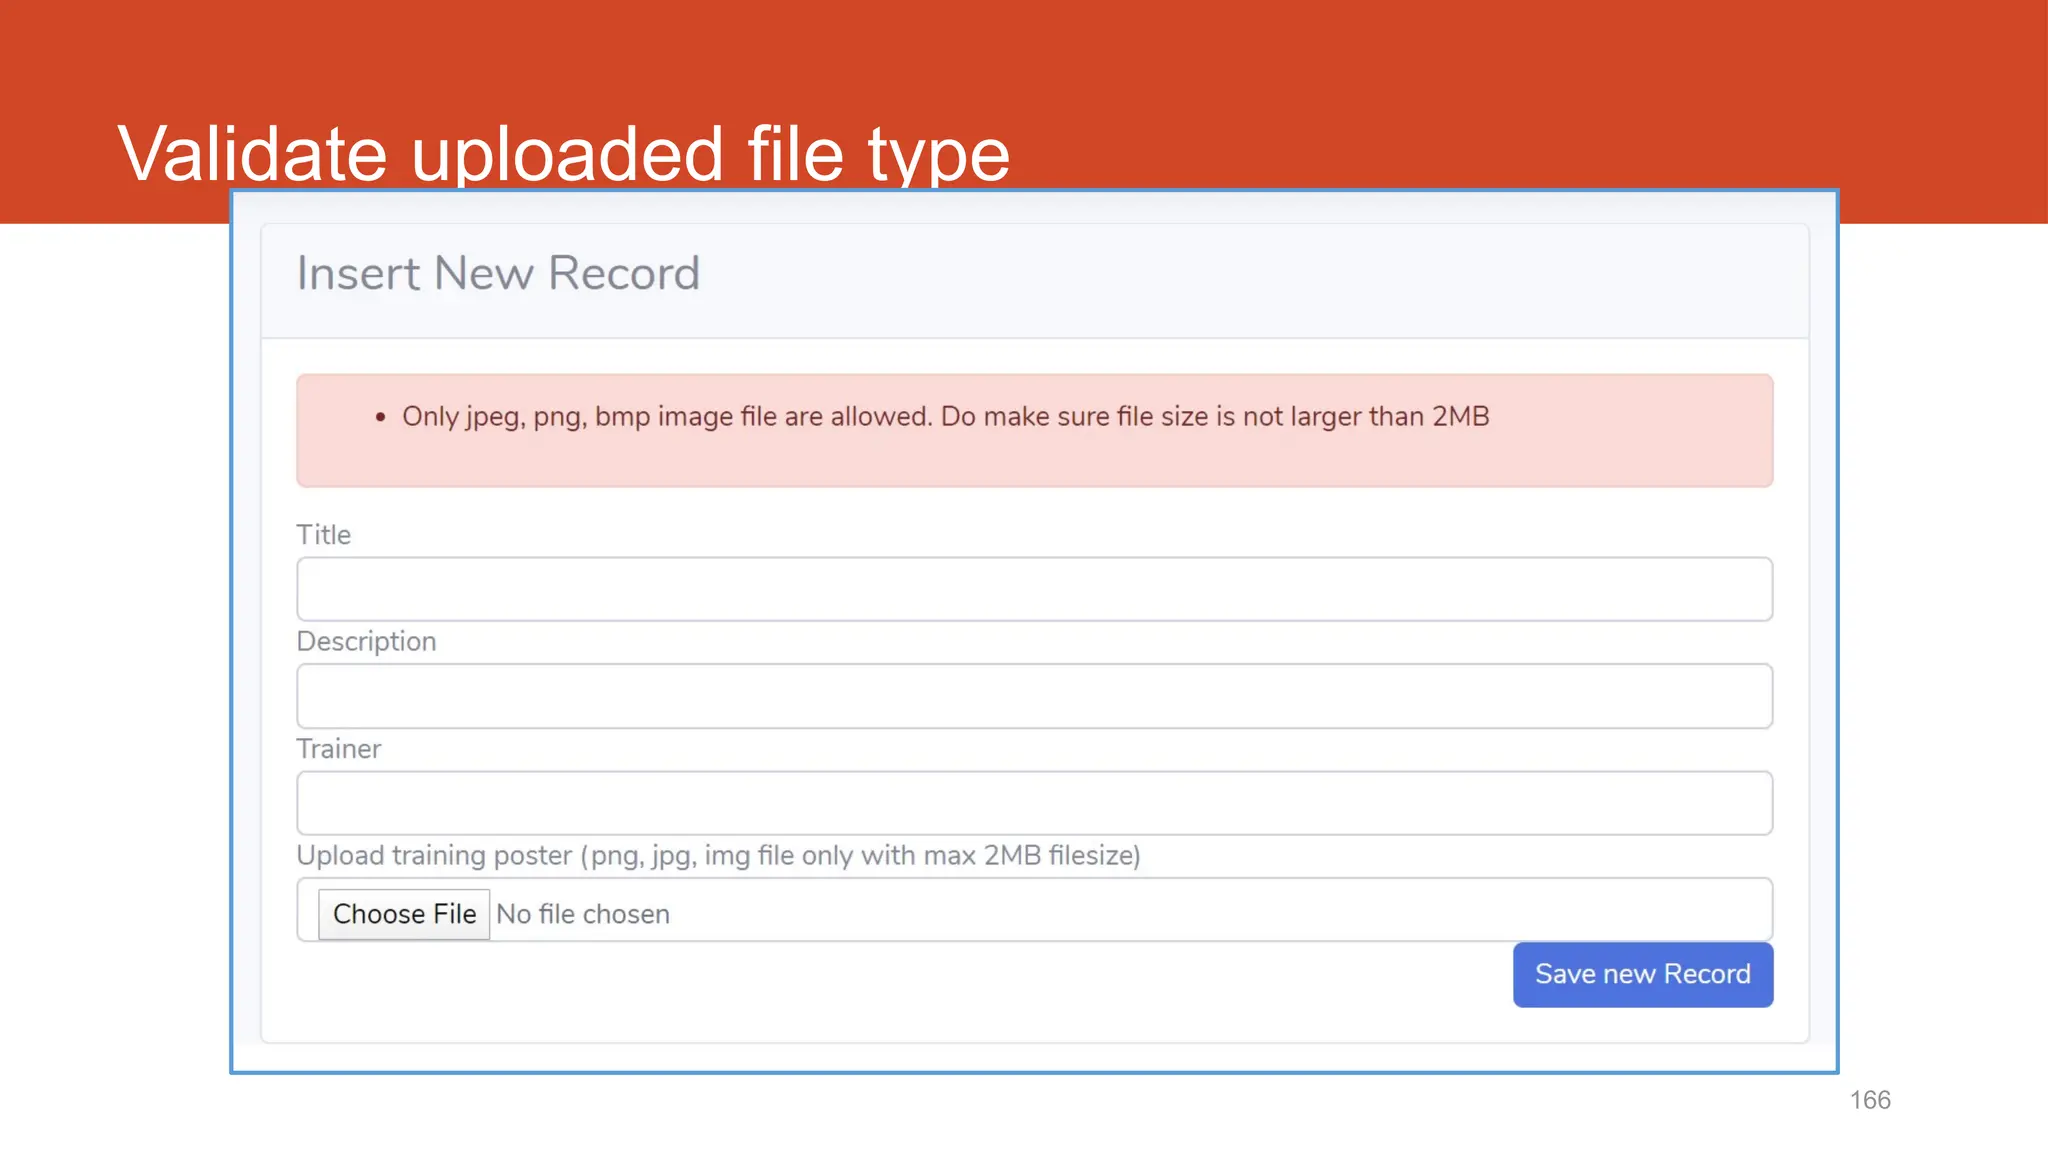
Task: Click the jpeg, png, bmp error message
Action: click(945, 417)
